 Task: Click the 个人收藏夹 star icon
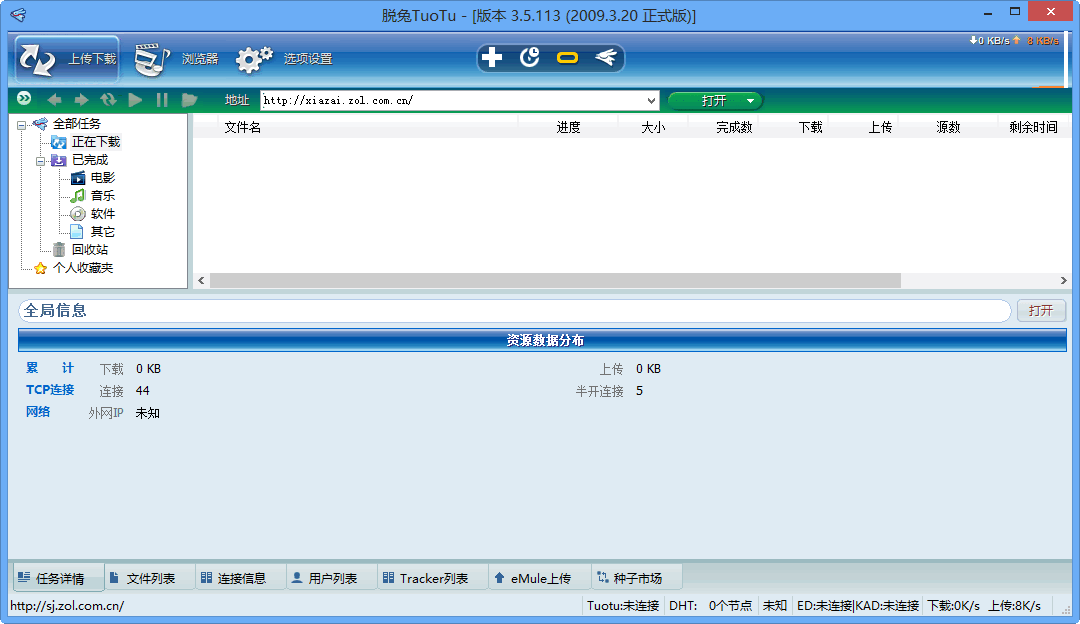point(41,268)
